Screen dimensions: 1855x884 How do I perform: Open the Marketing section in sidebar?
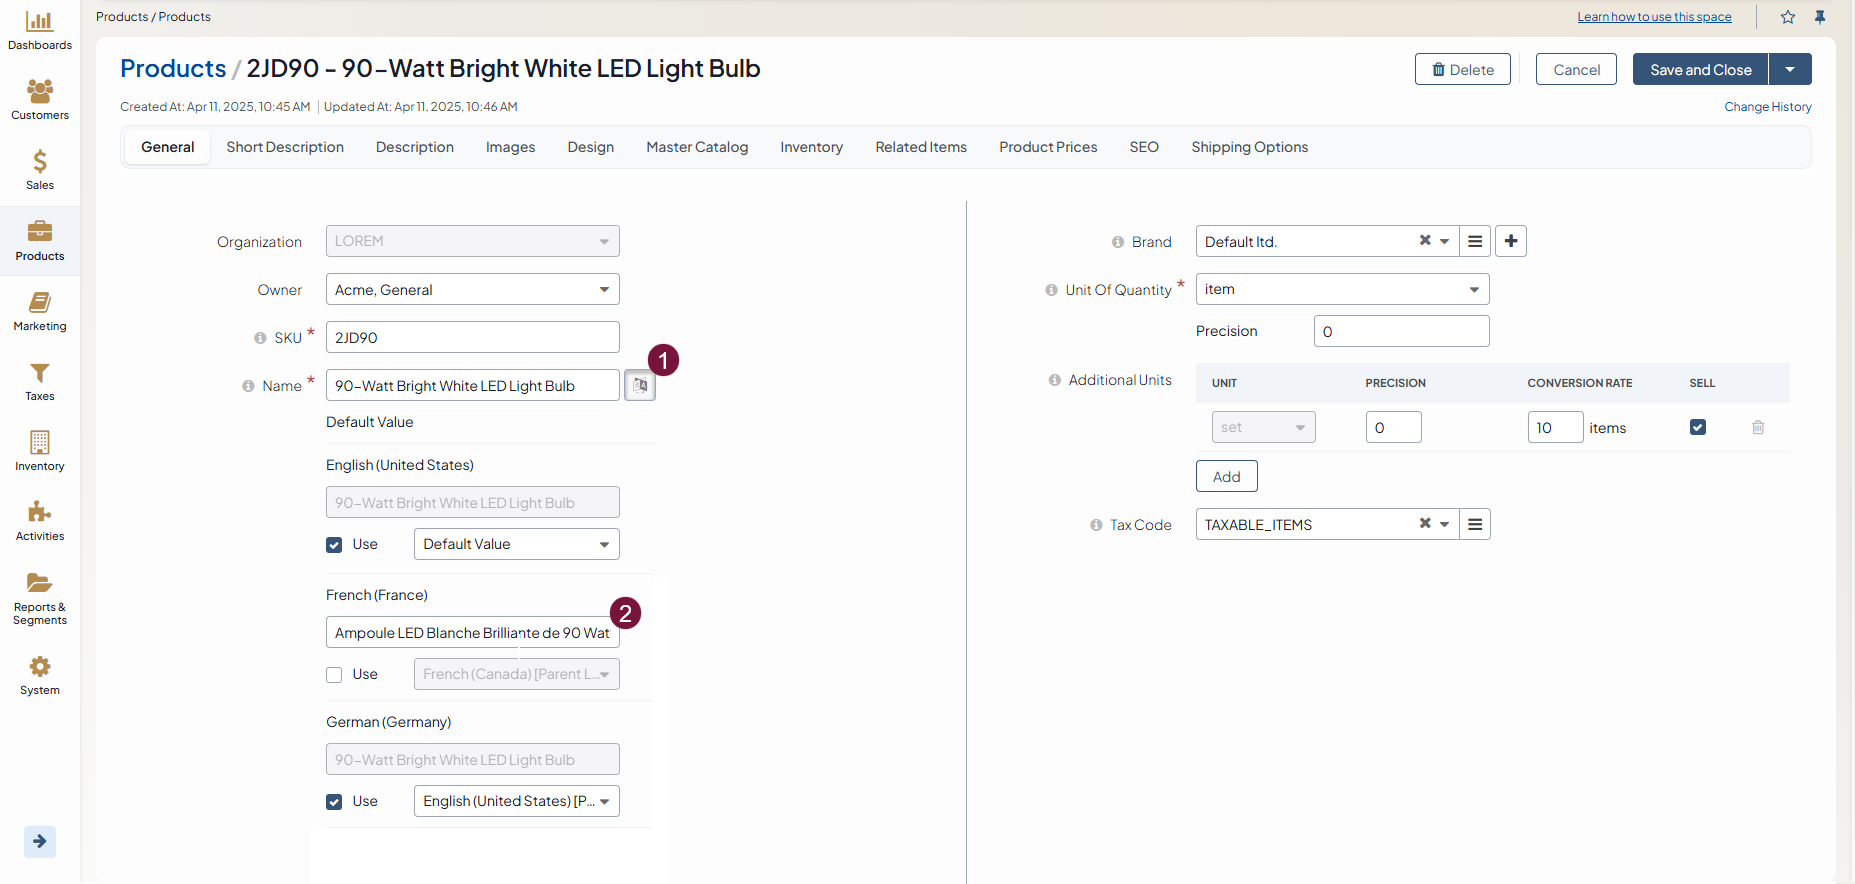click(40, 311)
